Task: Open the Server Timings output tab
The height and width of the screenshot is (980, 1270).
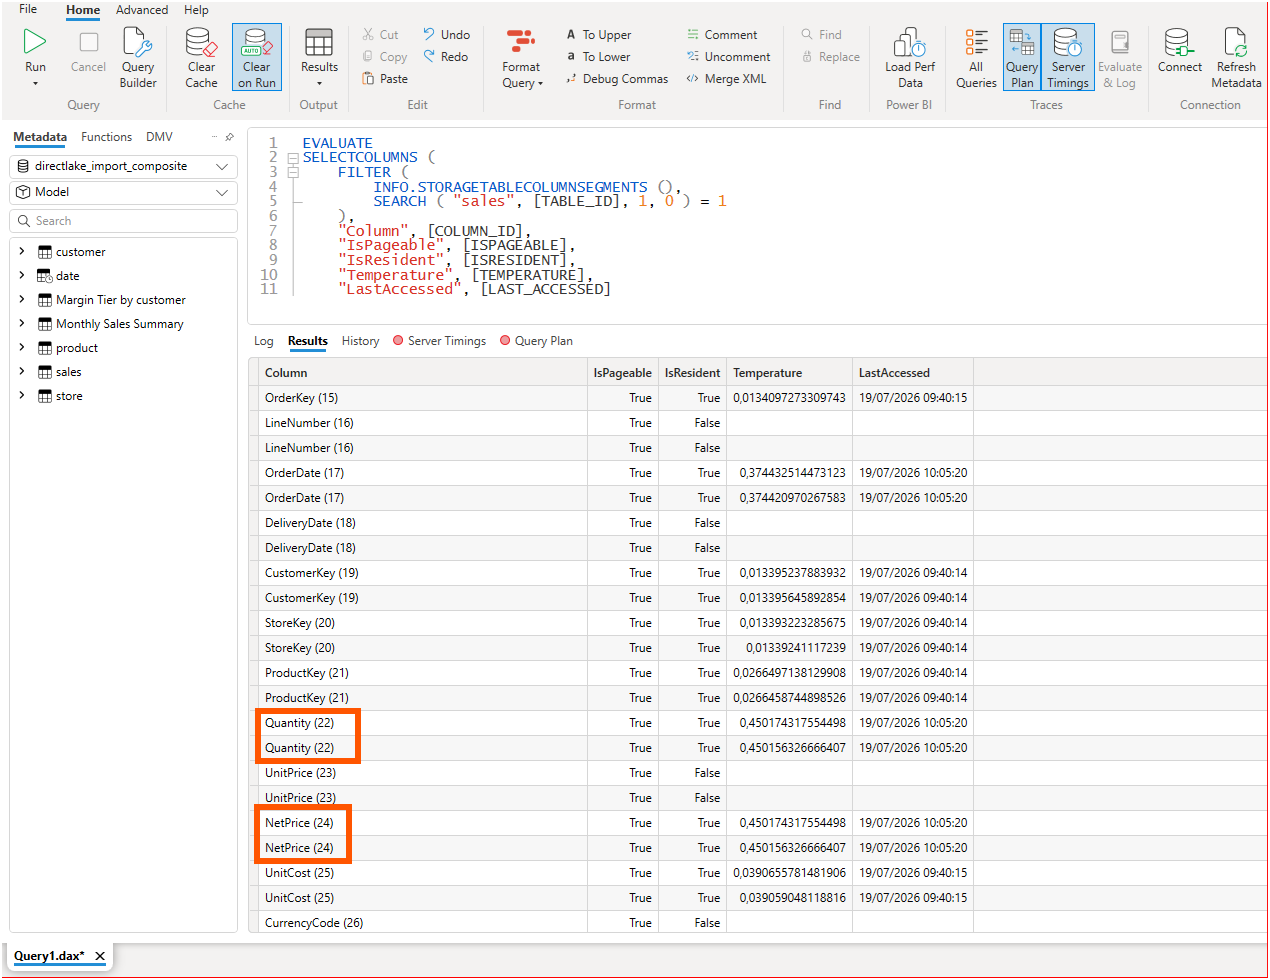Action: click(439, 341)
